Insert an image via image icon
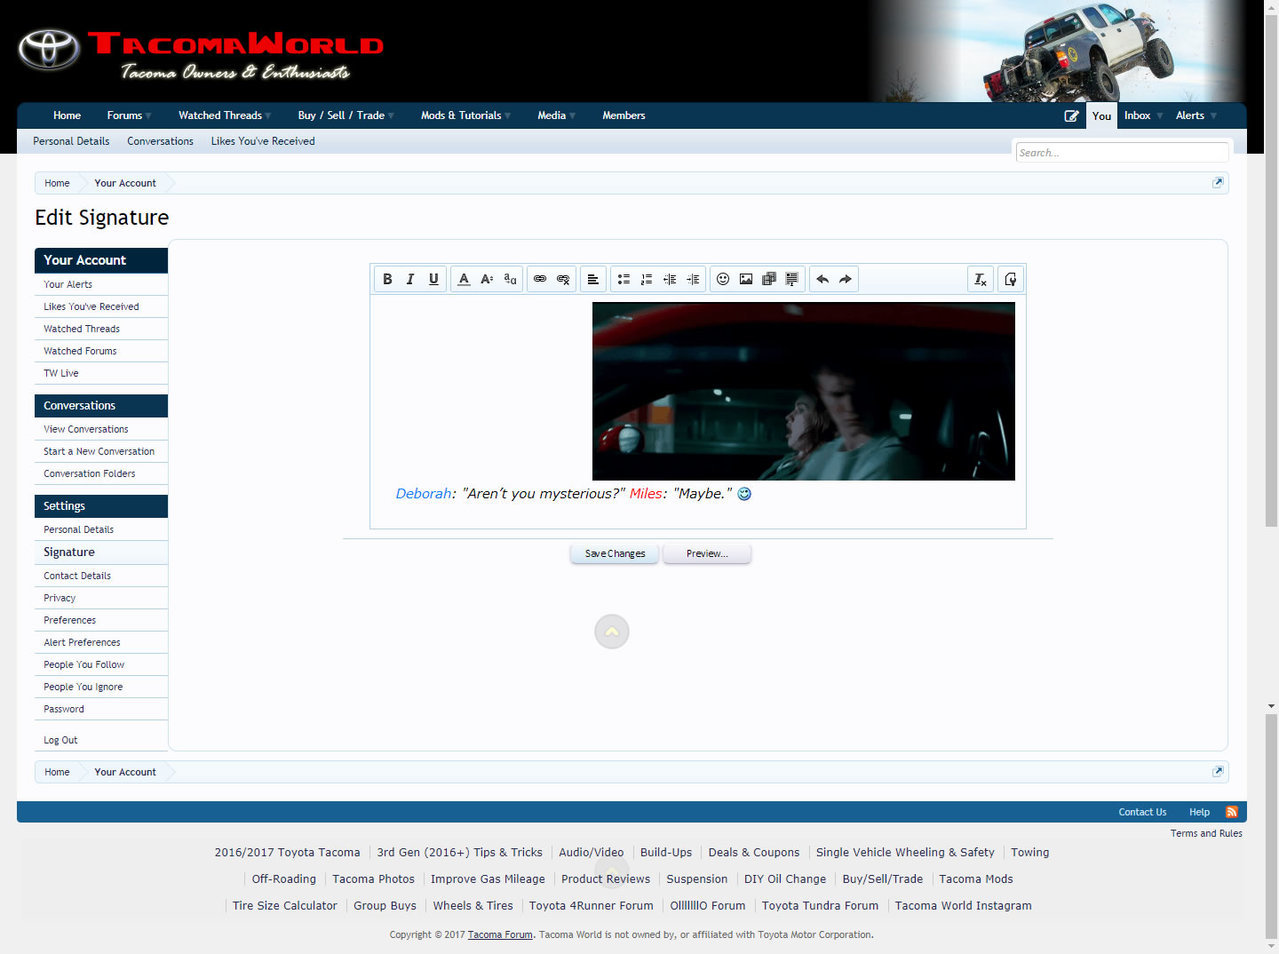 (x=745, y=279)
